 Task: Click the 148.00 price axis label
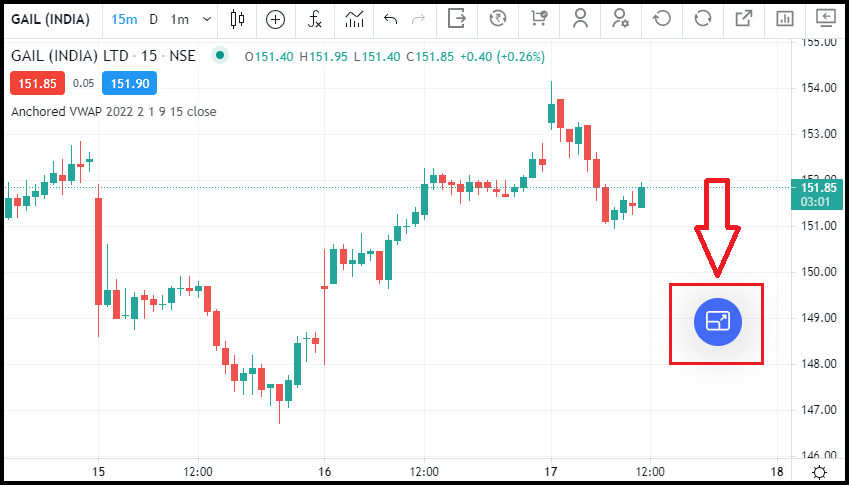[x=818, y=364]
